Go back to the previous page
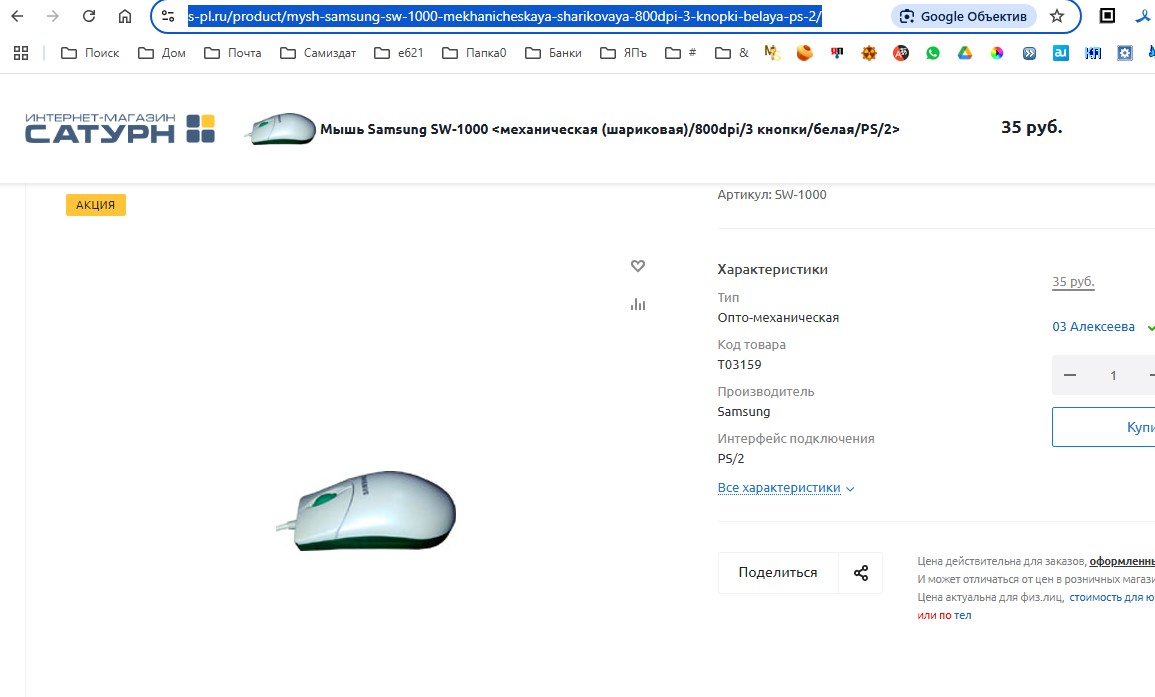 click(18, 15)
